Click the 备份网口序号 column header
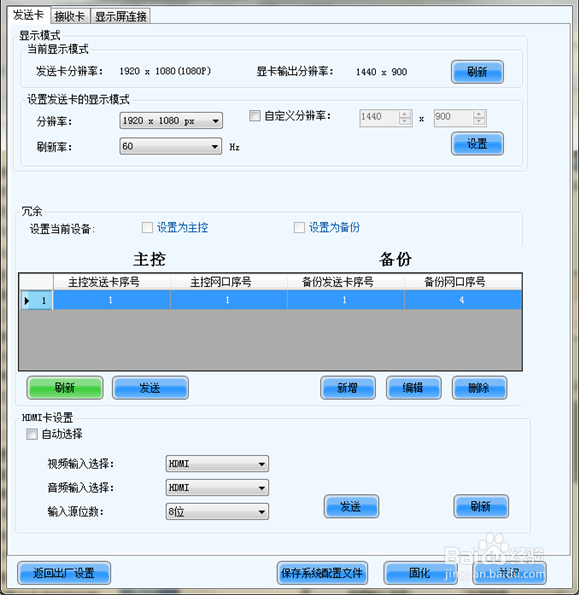The height and width of the screenshot is (595, 579). pos(463,282)
